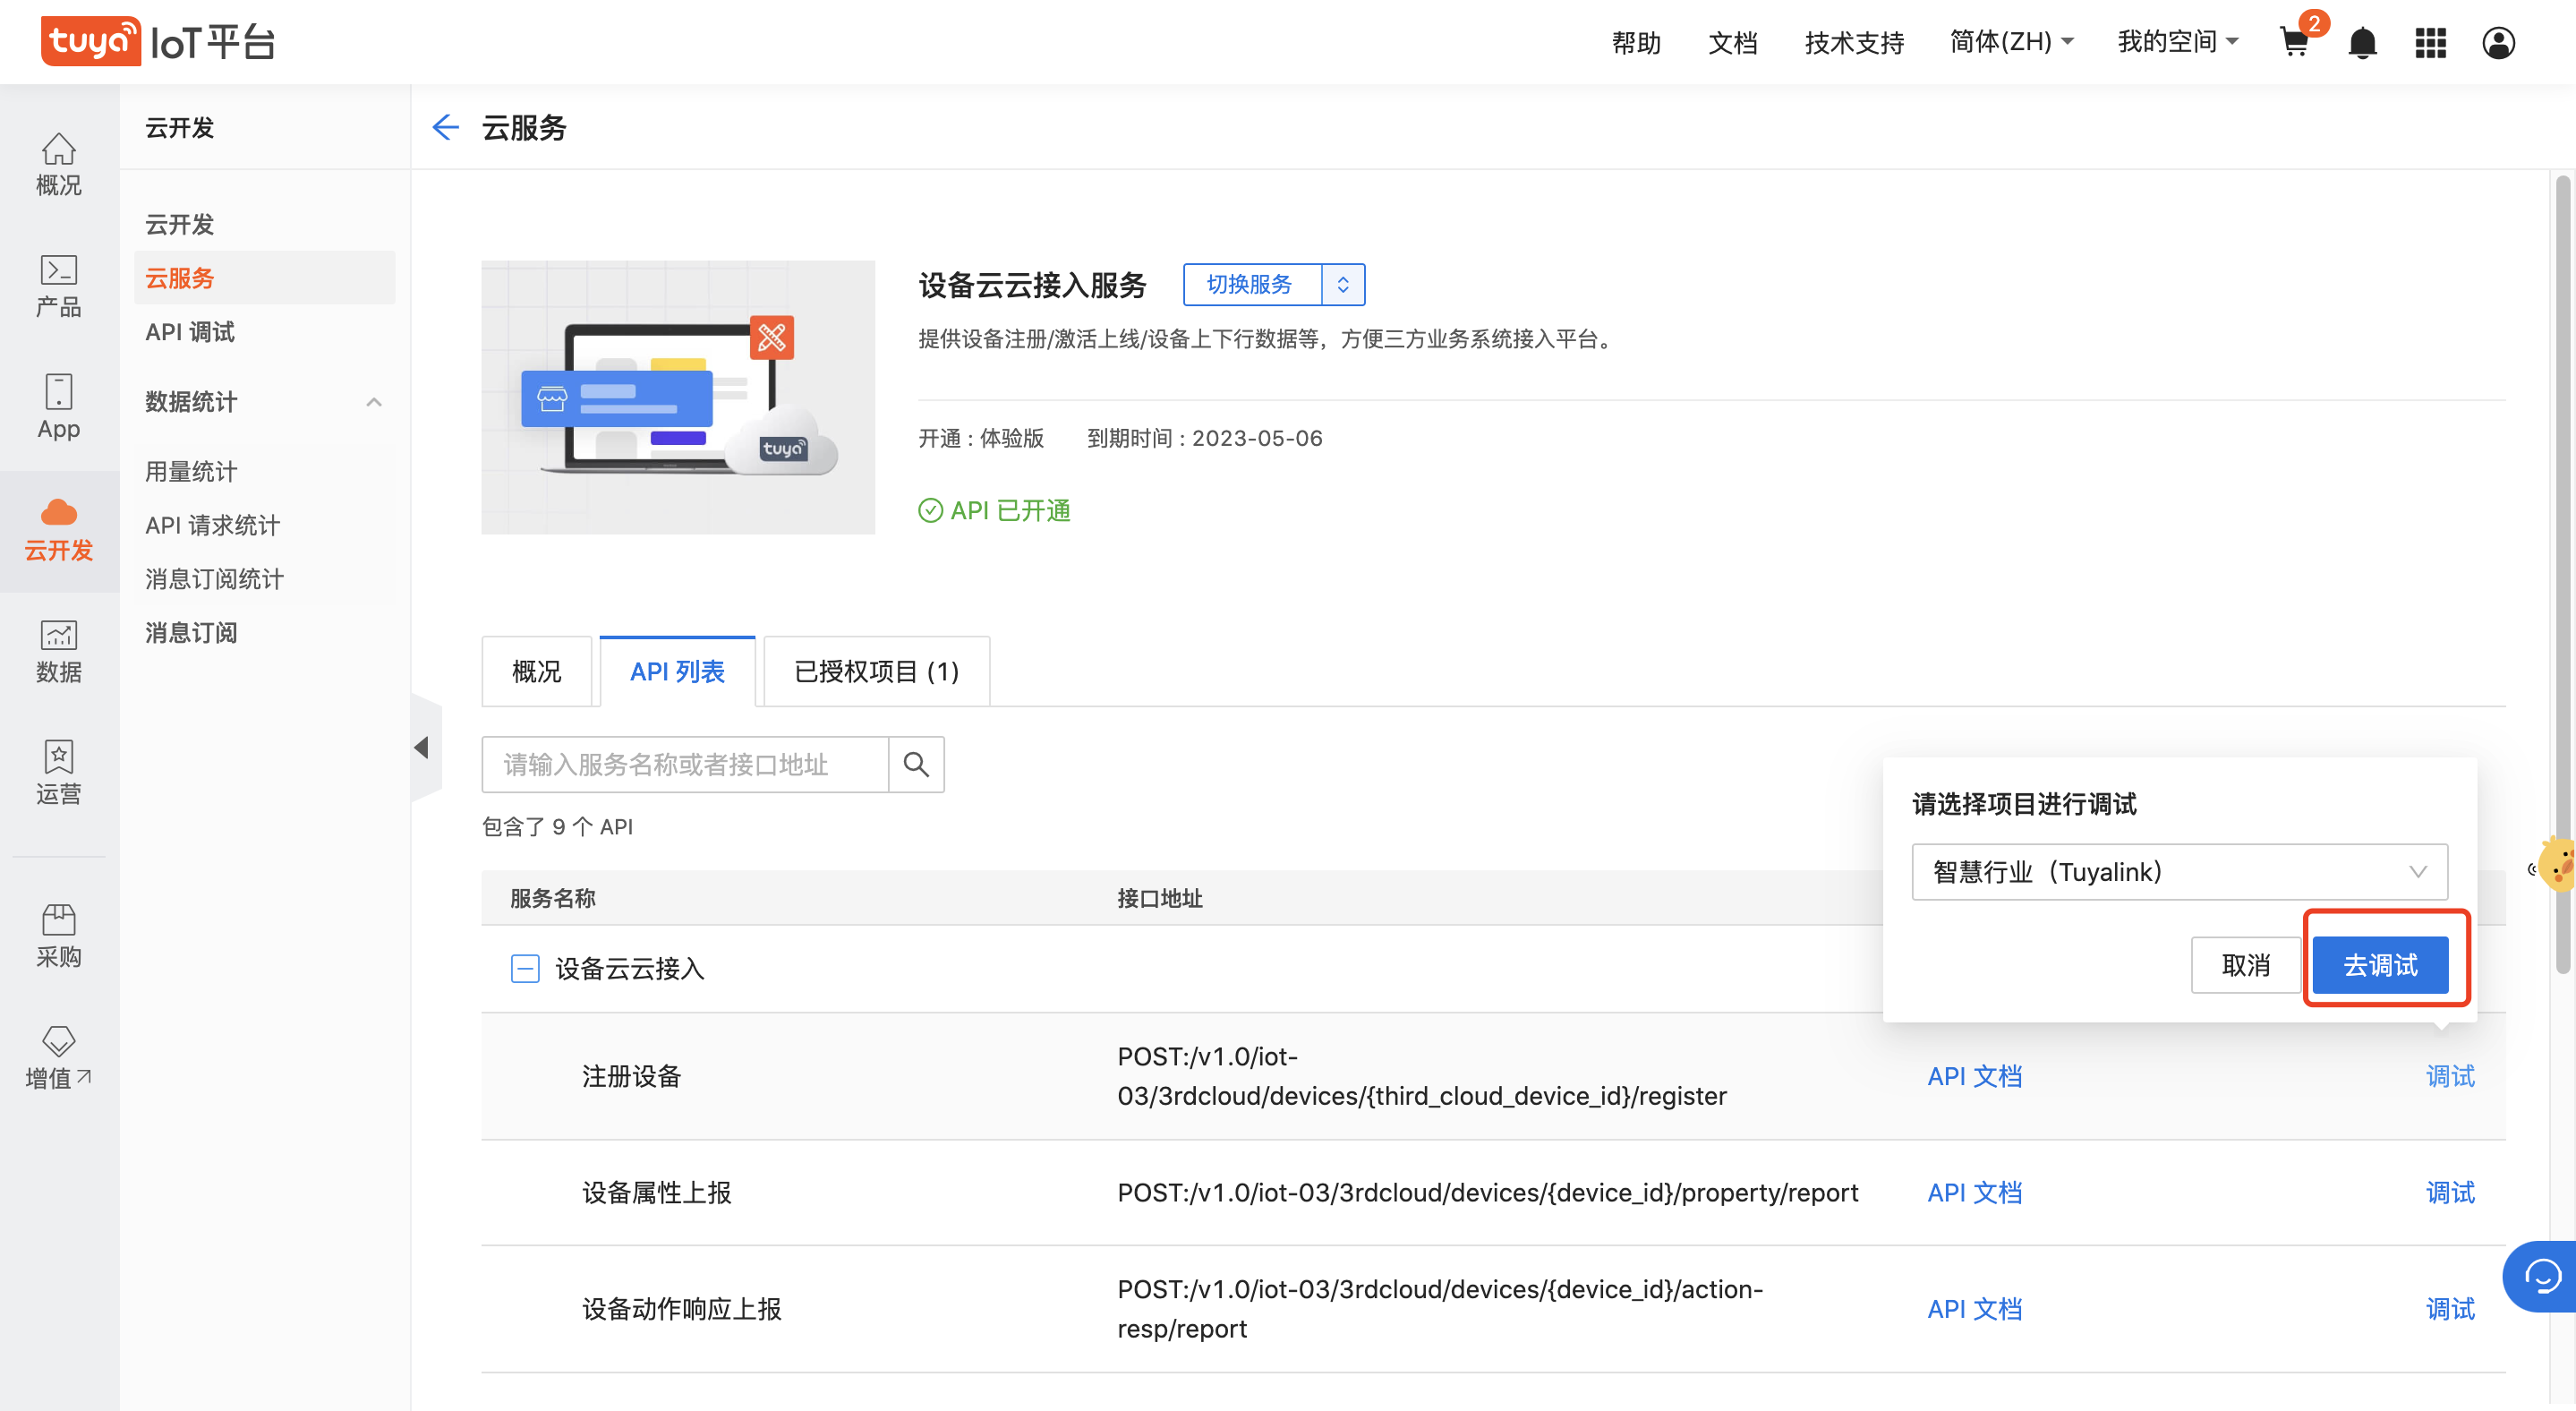Go to 运营 in left sidebar

[x=59, y=774]
